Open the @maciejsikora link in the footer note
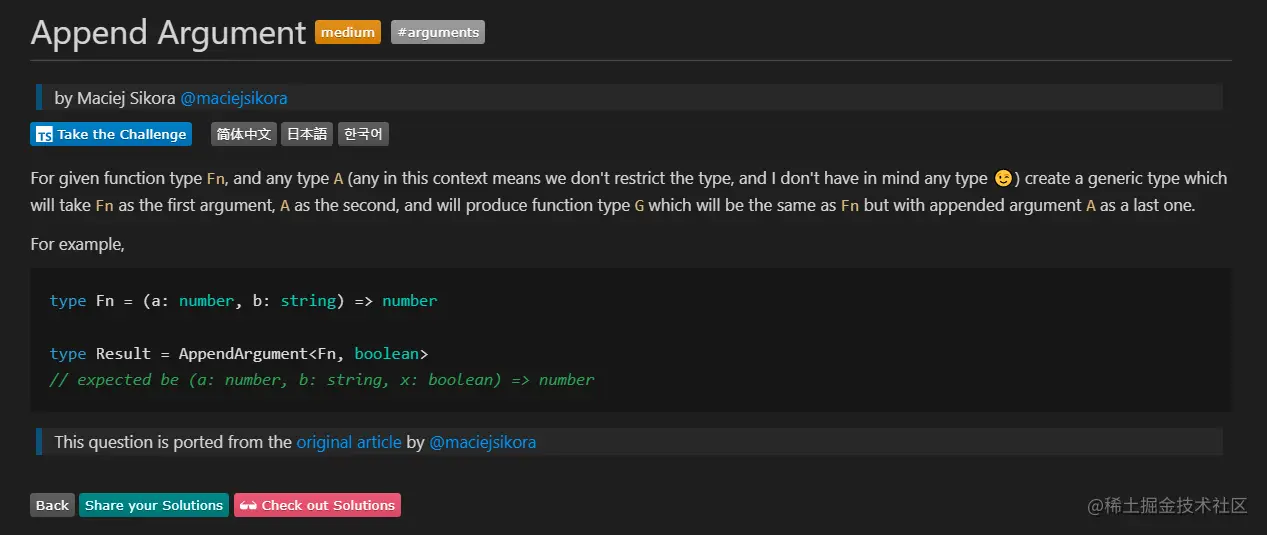Viewport: 1267px width, 535px height. click(x=482, y=442)
